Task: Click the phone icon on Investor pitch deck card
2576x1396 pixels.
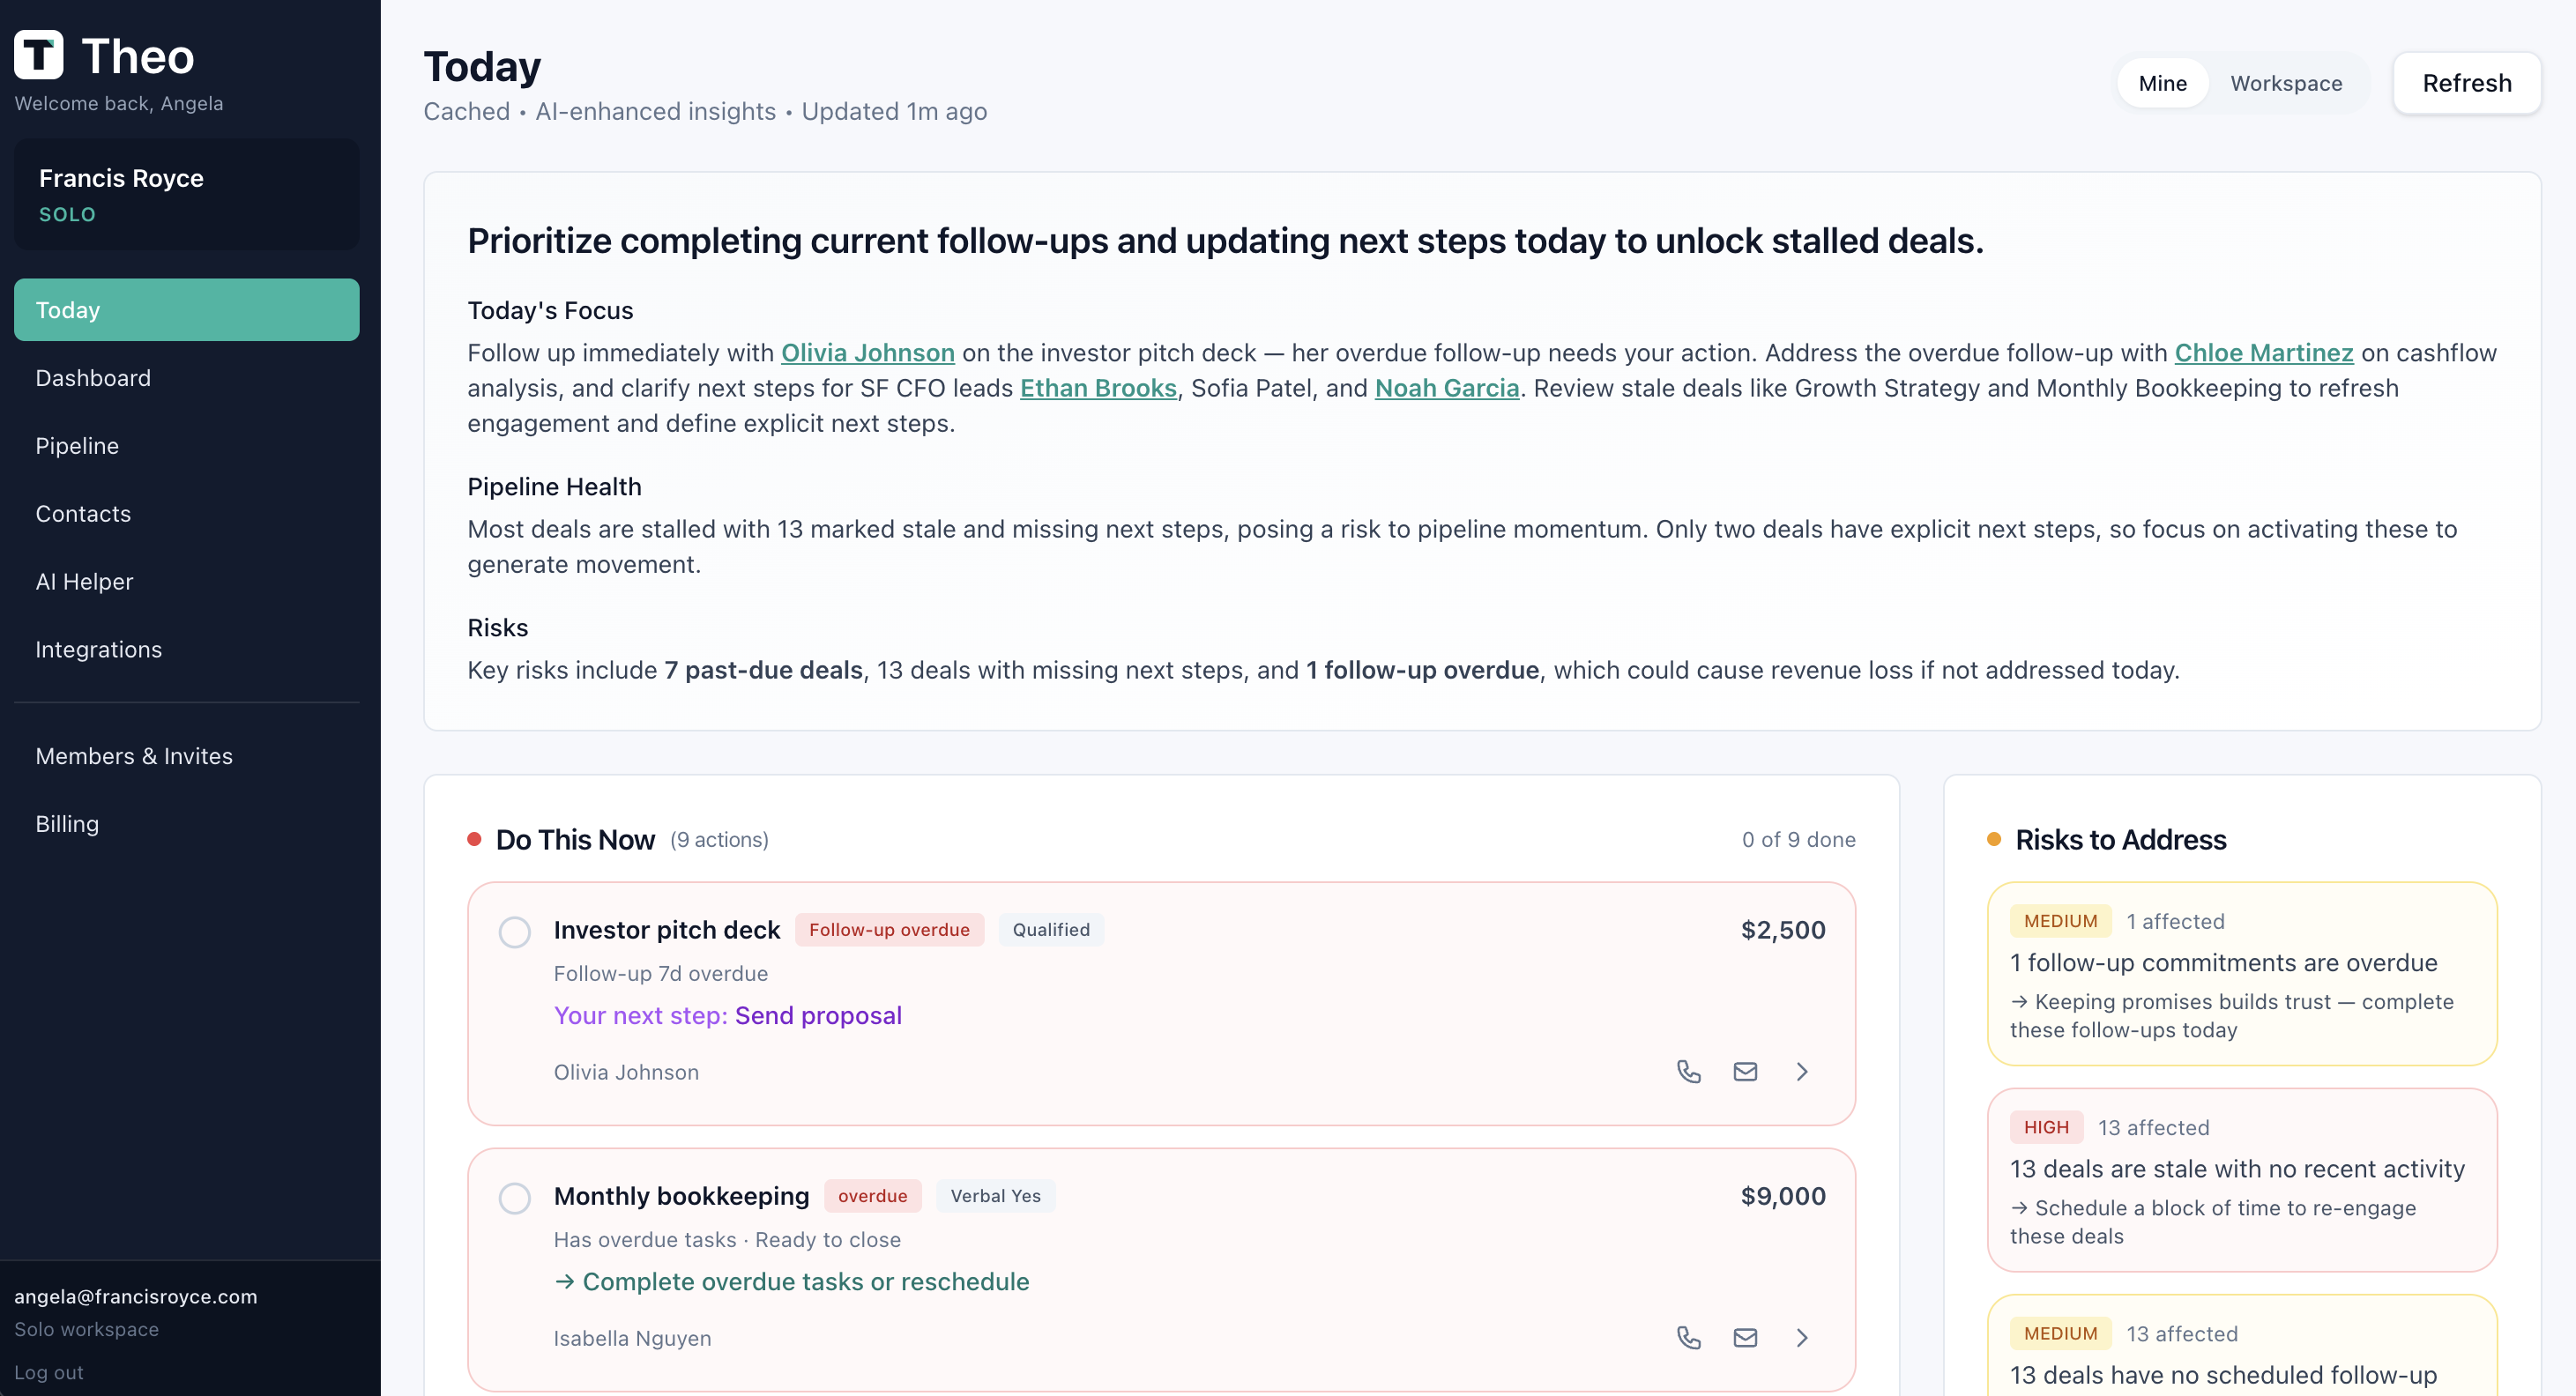Action: [1689, 1070]
